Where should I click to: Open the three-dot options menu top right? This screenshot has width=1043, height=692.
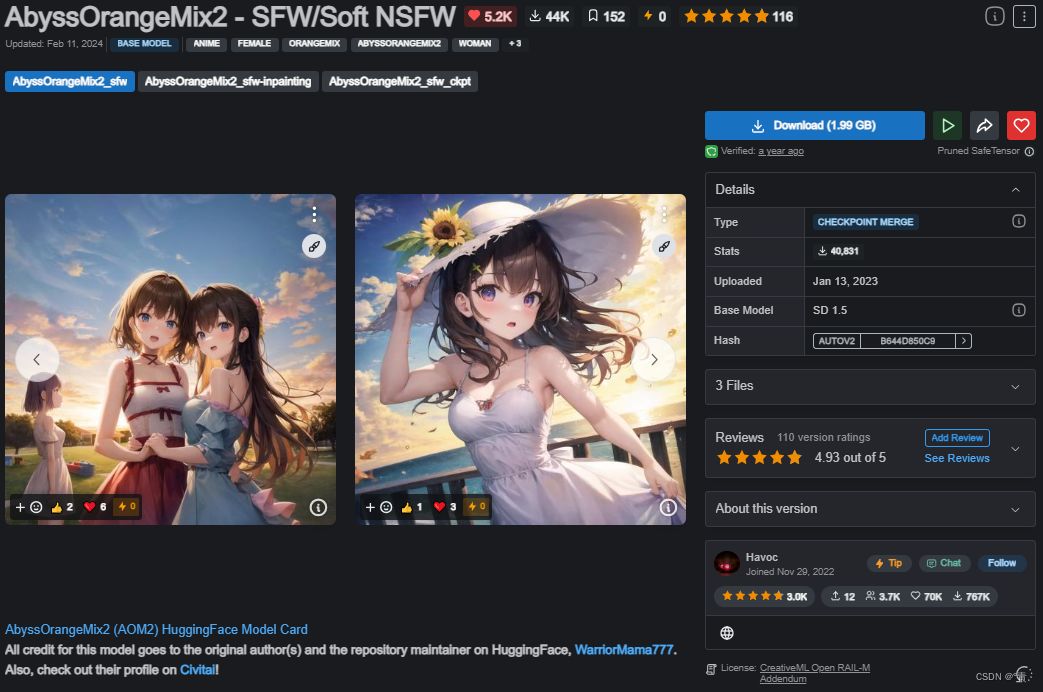point(1024,16)
